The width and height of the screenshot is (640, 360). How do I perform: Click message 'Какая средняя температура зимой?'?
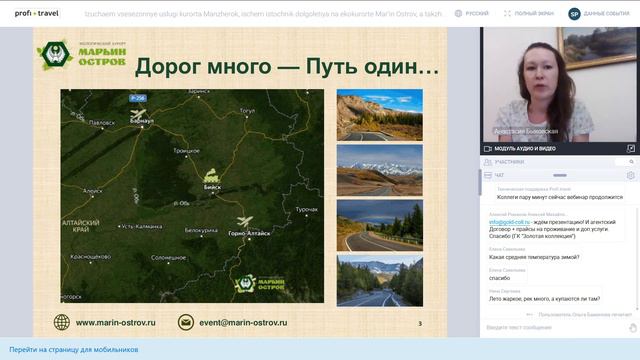pos(534,257)
